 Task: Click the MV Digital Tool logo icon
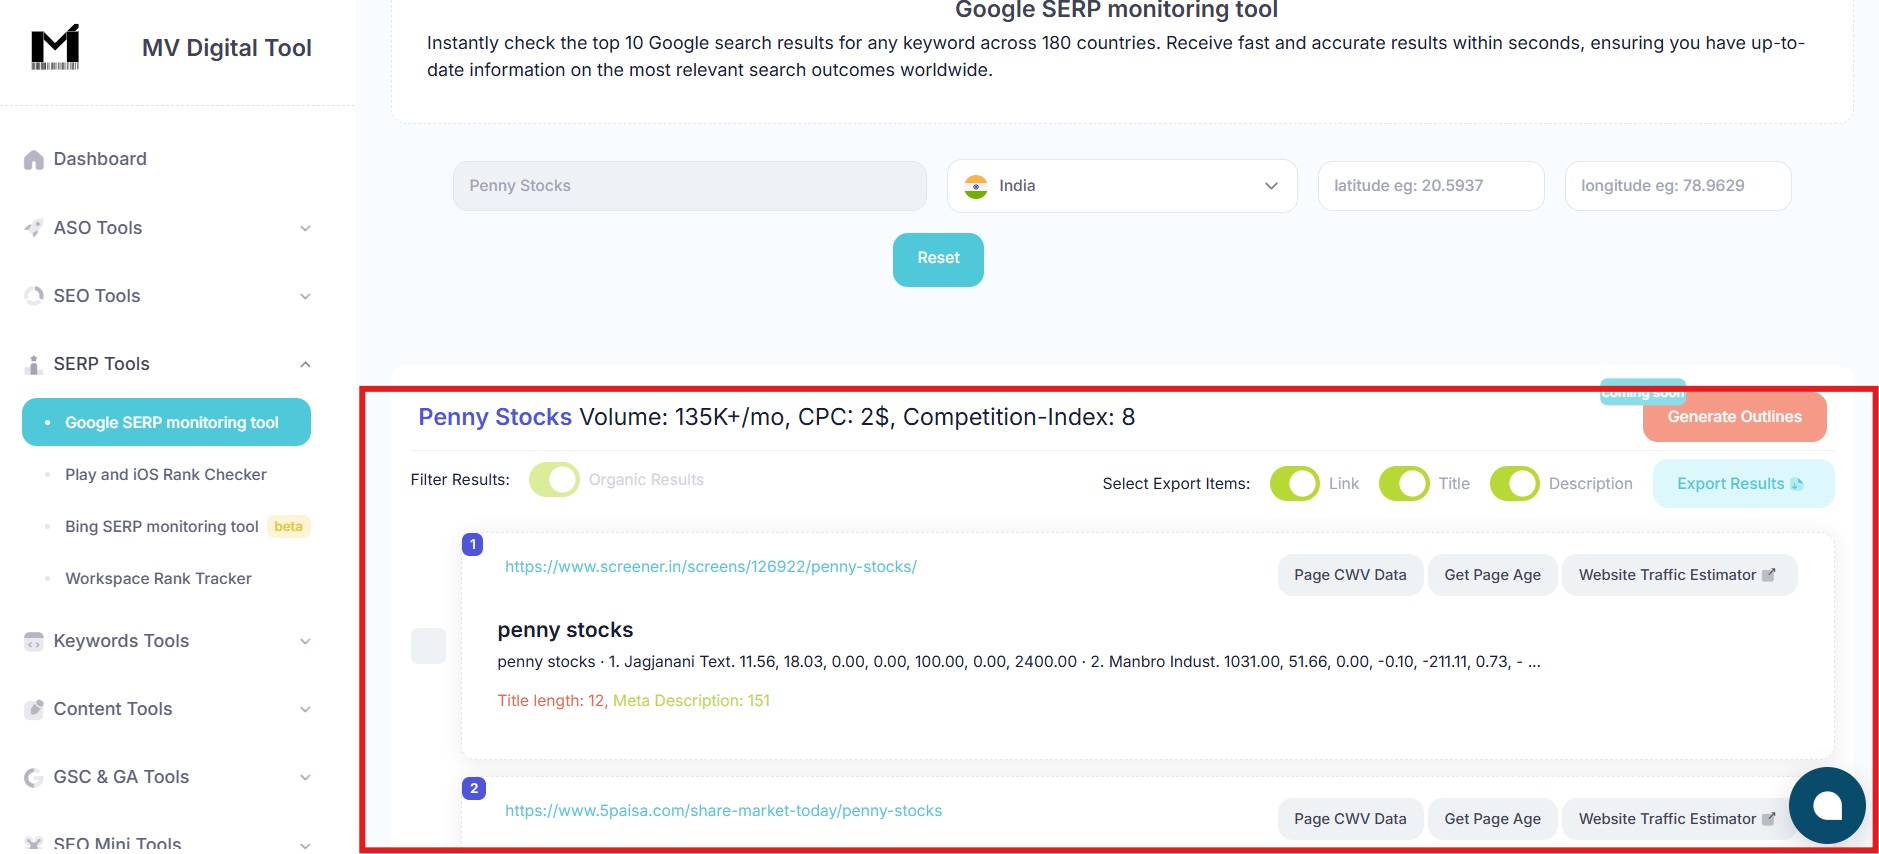pos(55,47)
